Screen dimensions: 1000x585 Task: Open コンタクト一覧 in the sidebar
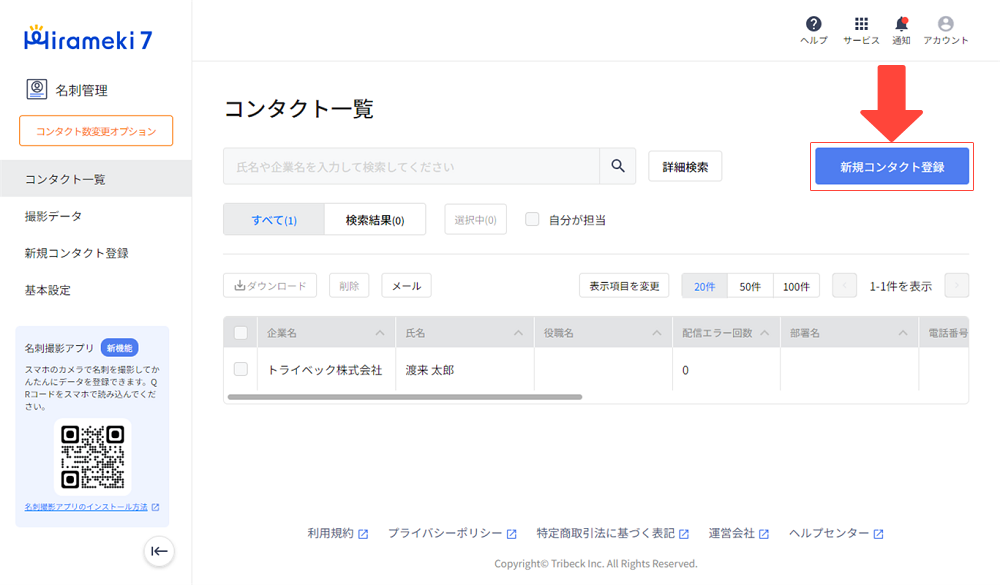(96, 179)
